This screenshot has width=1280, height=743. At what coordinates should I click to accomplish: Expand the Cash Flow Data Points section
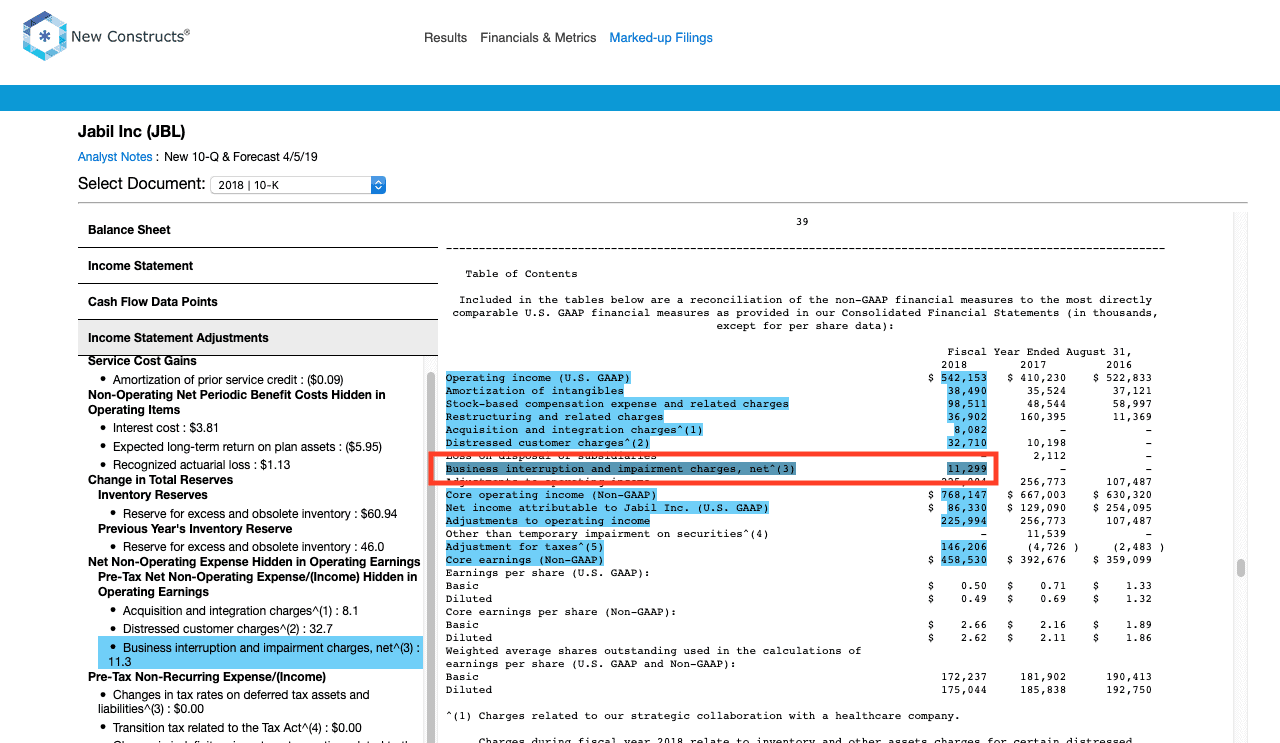pyautogui.click(x=258, y=302)
